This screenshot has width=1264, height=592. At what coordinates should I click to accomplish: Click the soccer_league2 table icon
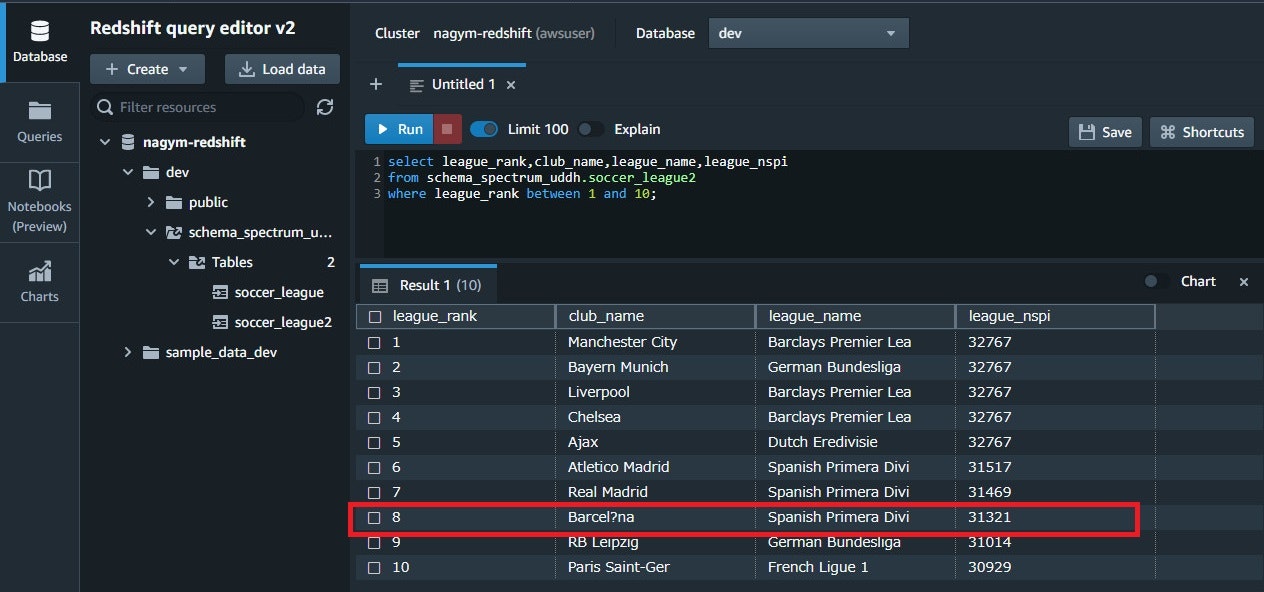pyautogui.click(x=221, y=322)
